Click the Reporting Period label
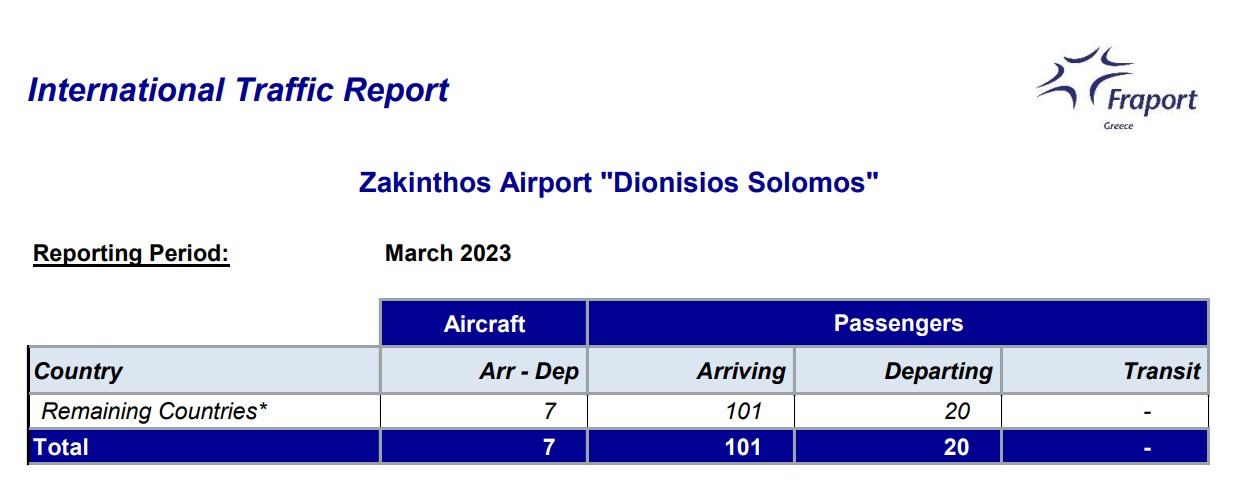Image resolution: width=1244 pixels, height=487 pixels. click(x=131, y=254)
